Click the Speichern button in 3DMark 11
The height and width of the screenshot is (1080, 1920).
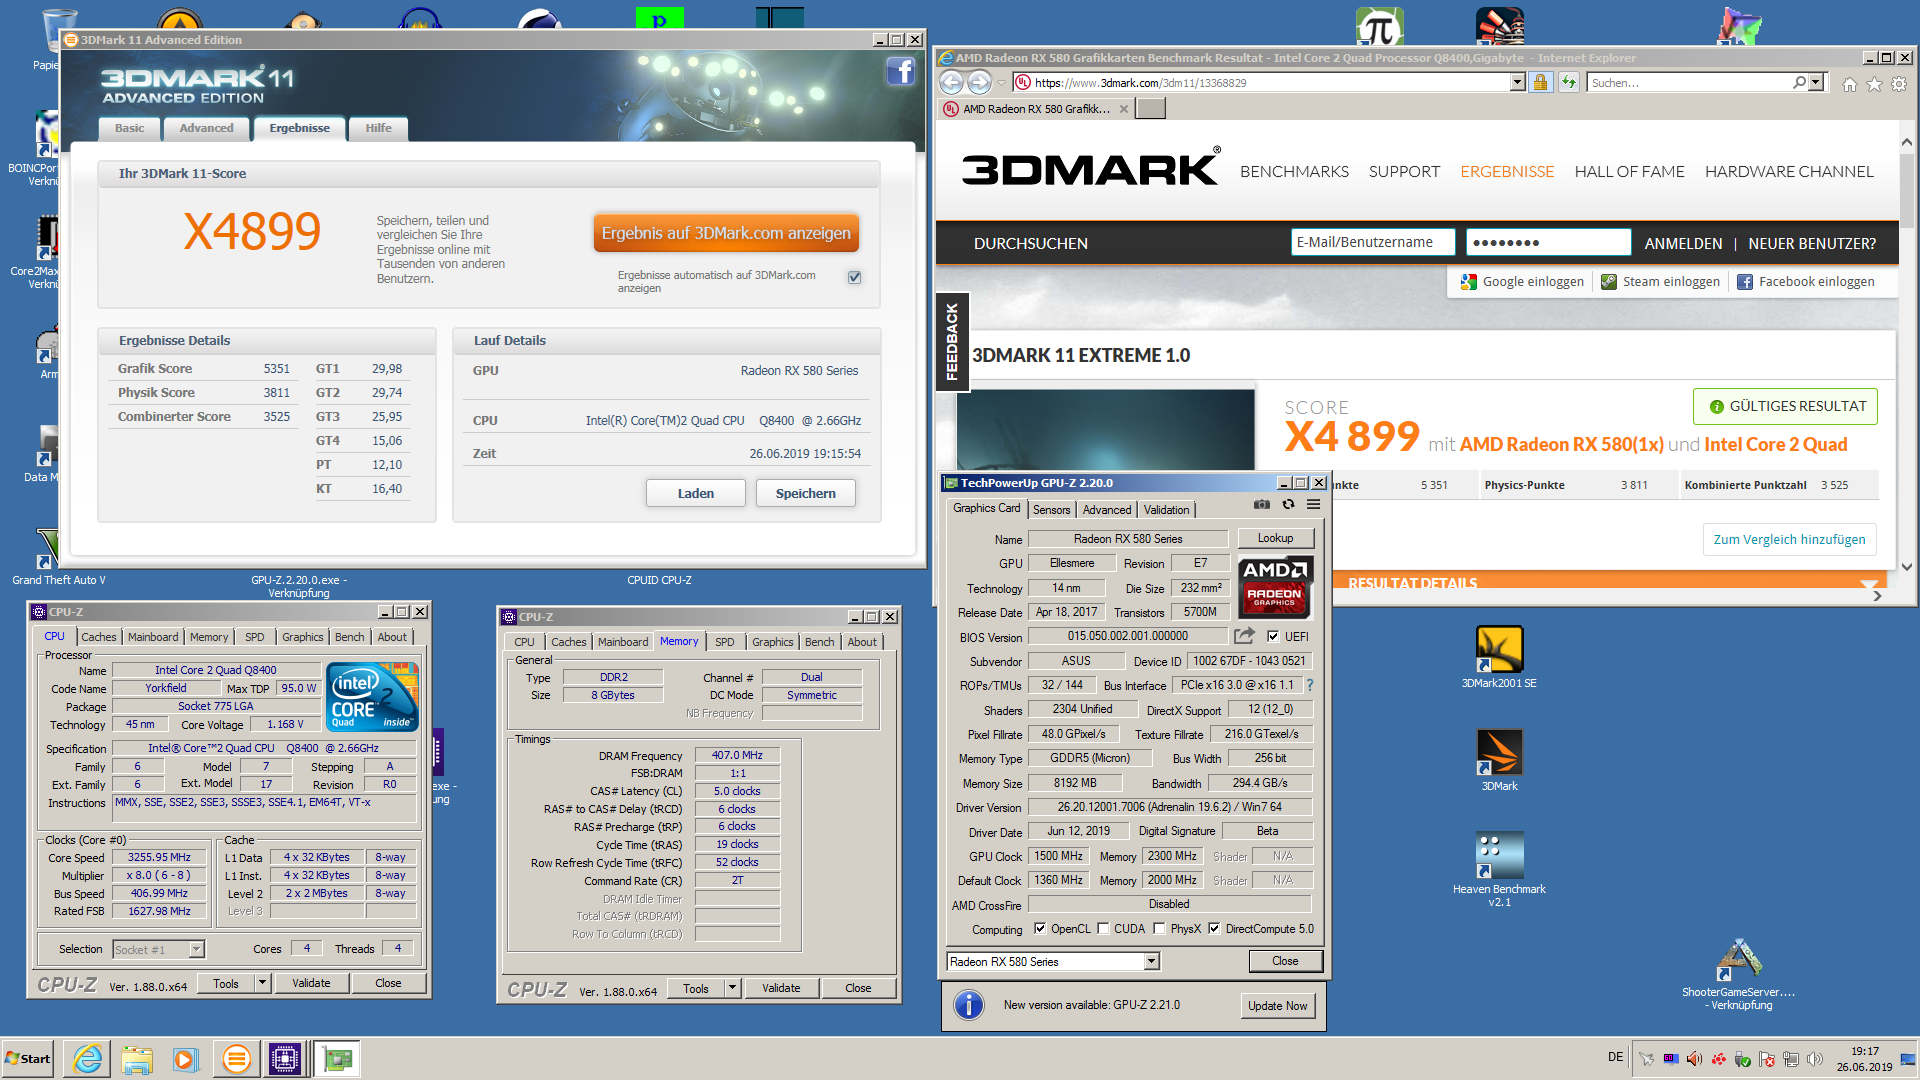[805, 493]
